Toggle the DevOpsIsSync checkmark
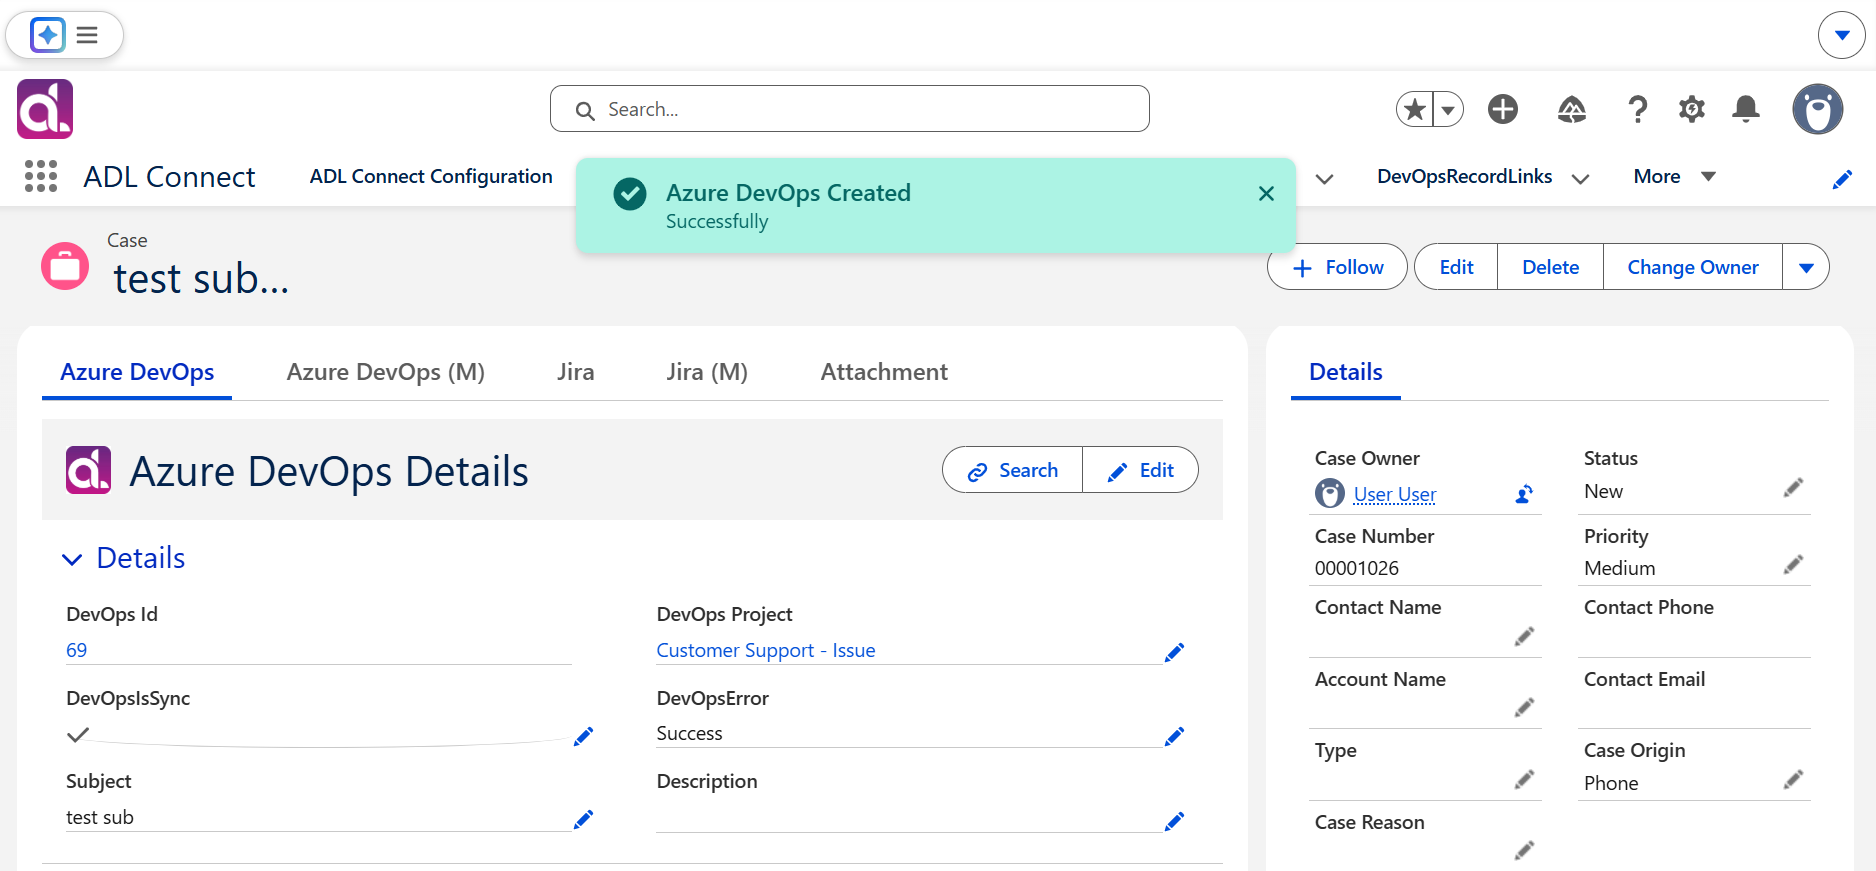Viewport: 1876px width, 871px height. (x=78, y=735)
